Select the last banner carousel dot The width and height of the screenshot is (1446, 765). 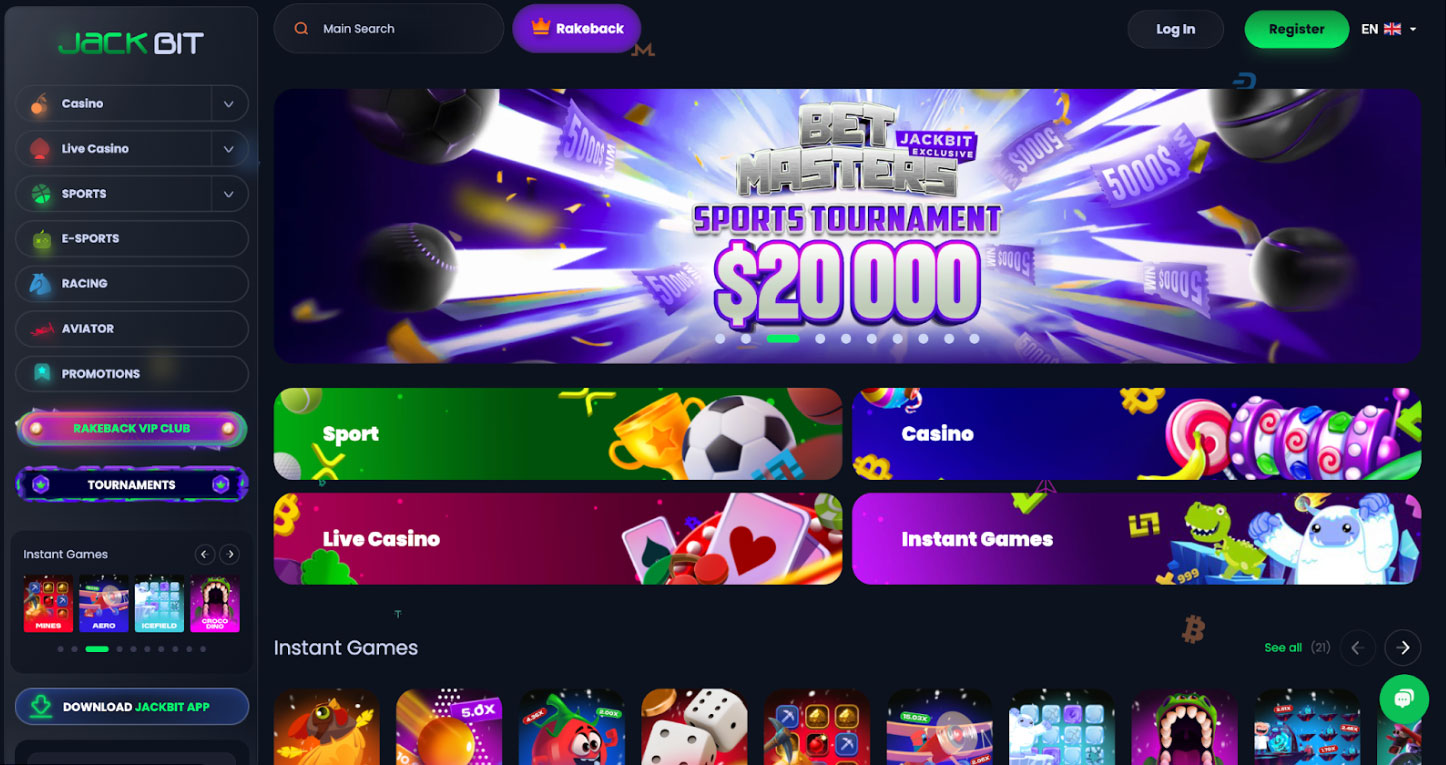[x=974, y=339]
